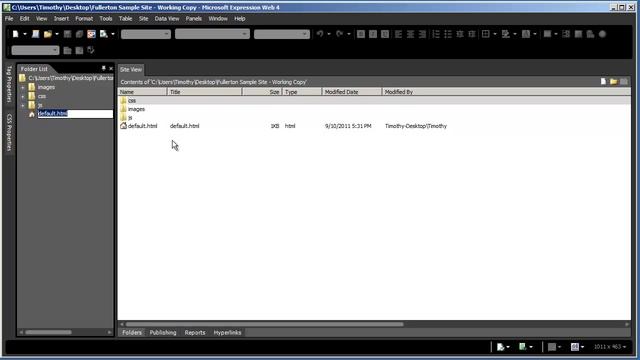The image size is (640, 360).
Task: Sort by the Name column header
Action: [x=142, y=92]
